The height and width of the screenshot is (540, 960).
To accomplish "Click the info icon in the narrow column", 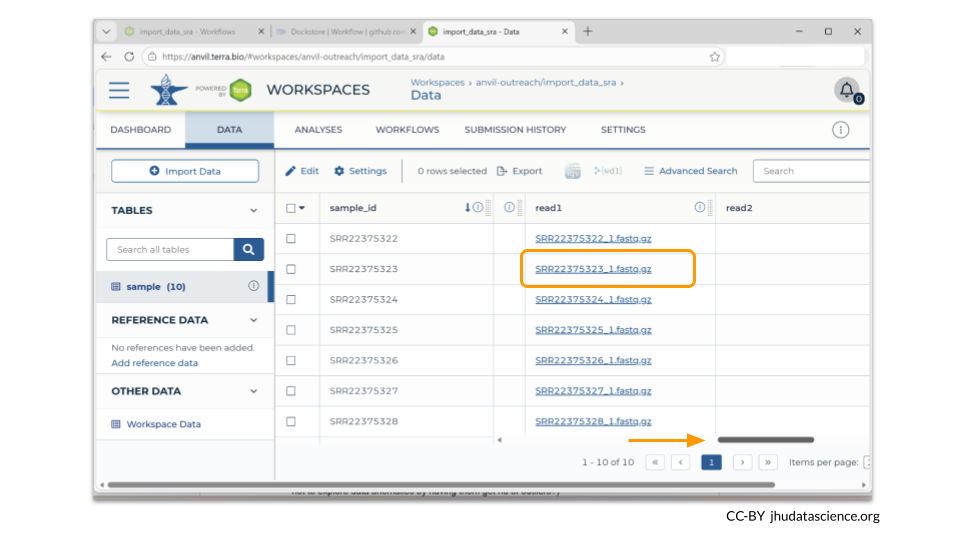I will point(509,208).
